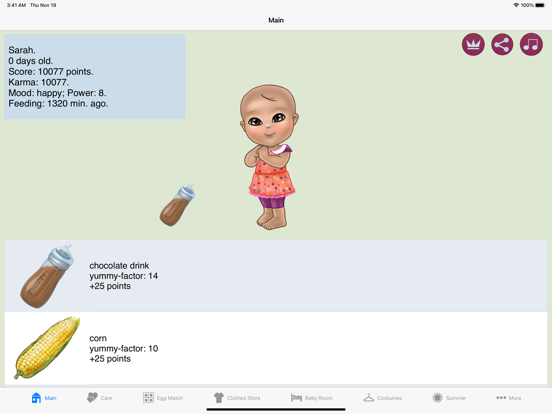Screen dimensions: 552x414
Task: Click the chocolate drink bottle image in list
Action: [47, 276]
